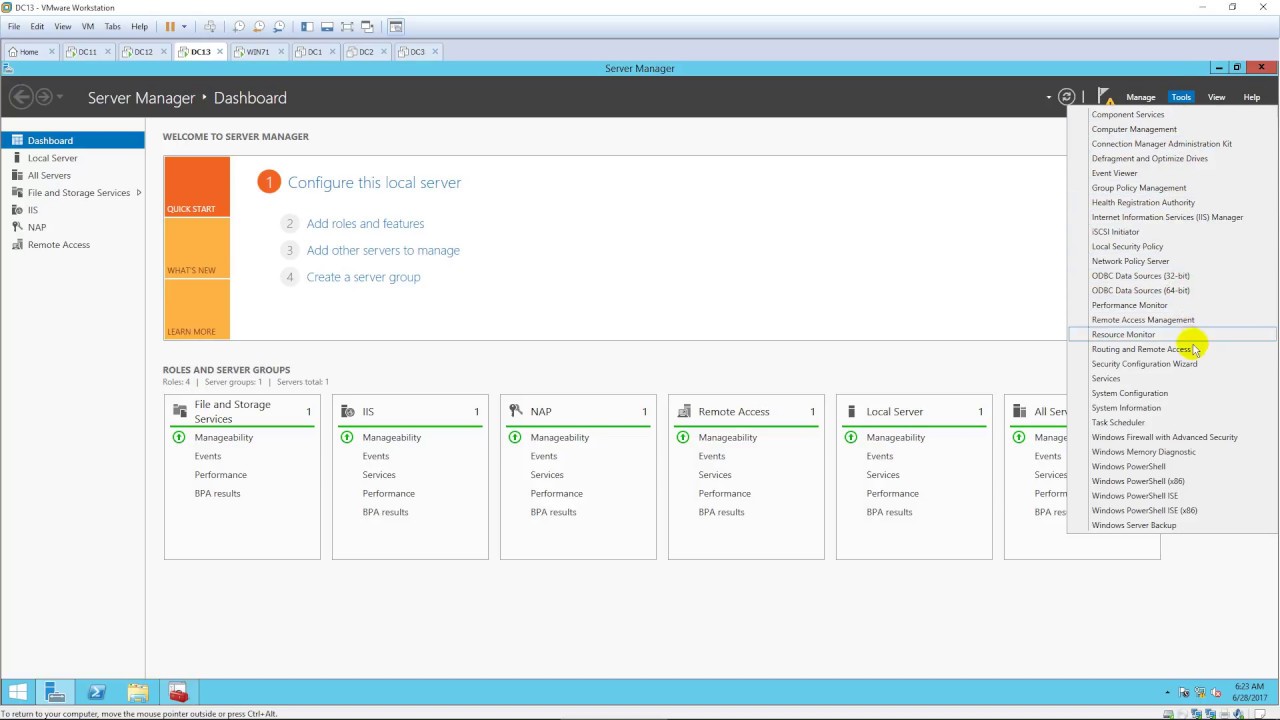Image resolution: width=1280 pixels, height=720 pixels.
Task: Click the Manageability status icon under Remote Access
Action: (683, 437)
